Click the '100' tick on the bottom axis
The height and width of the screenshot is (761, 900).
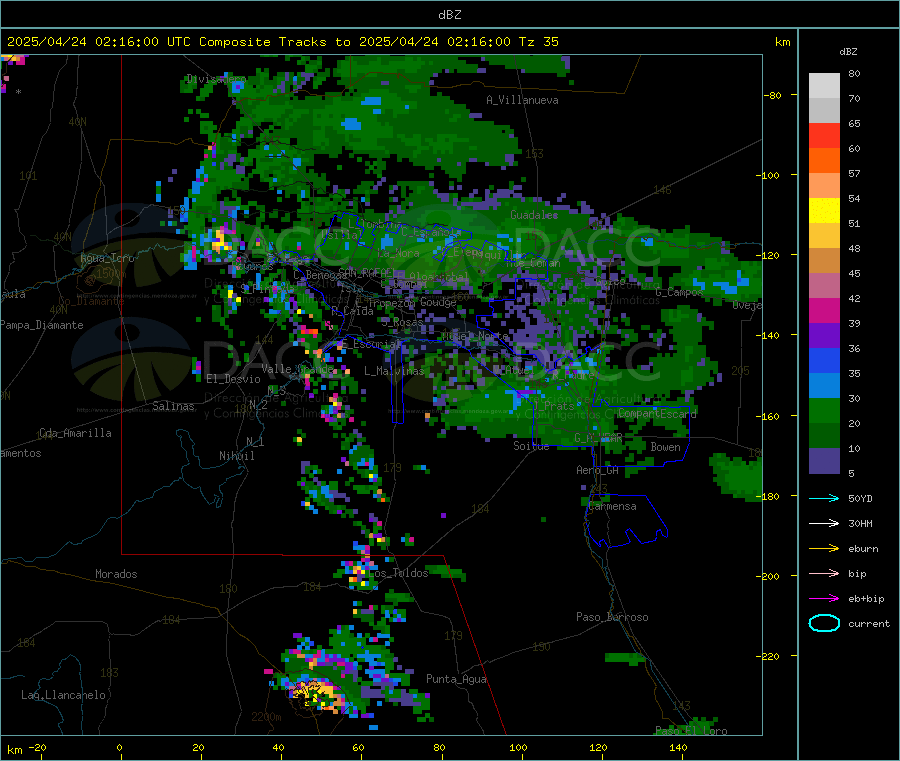coord(518,747)
